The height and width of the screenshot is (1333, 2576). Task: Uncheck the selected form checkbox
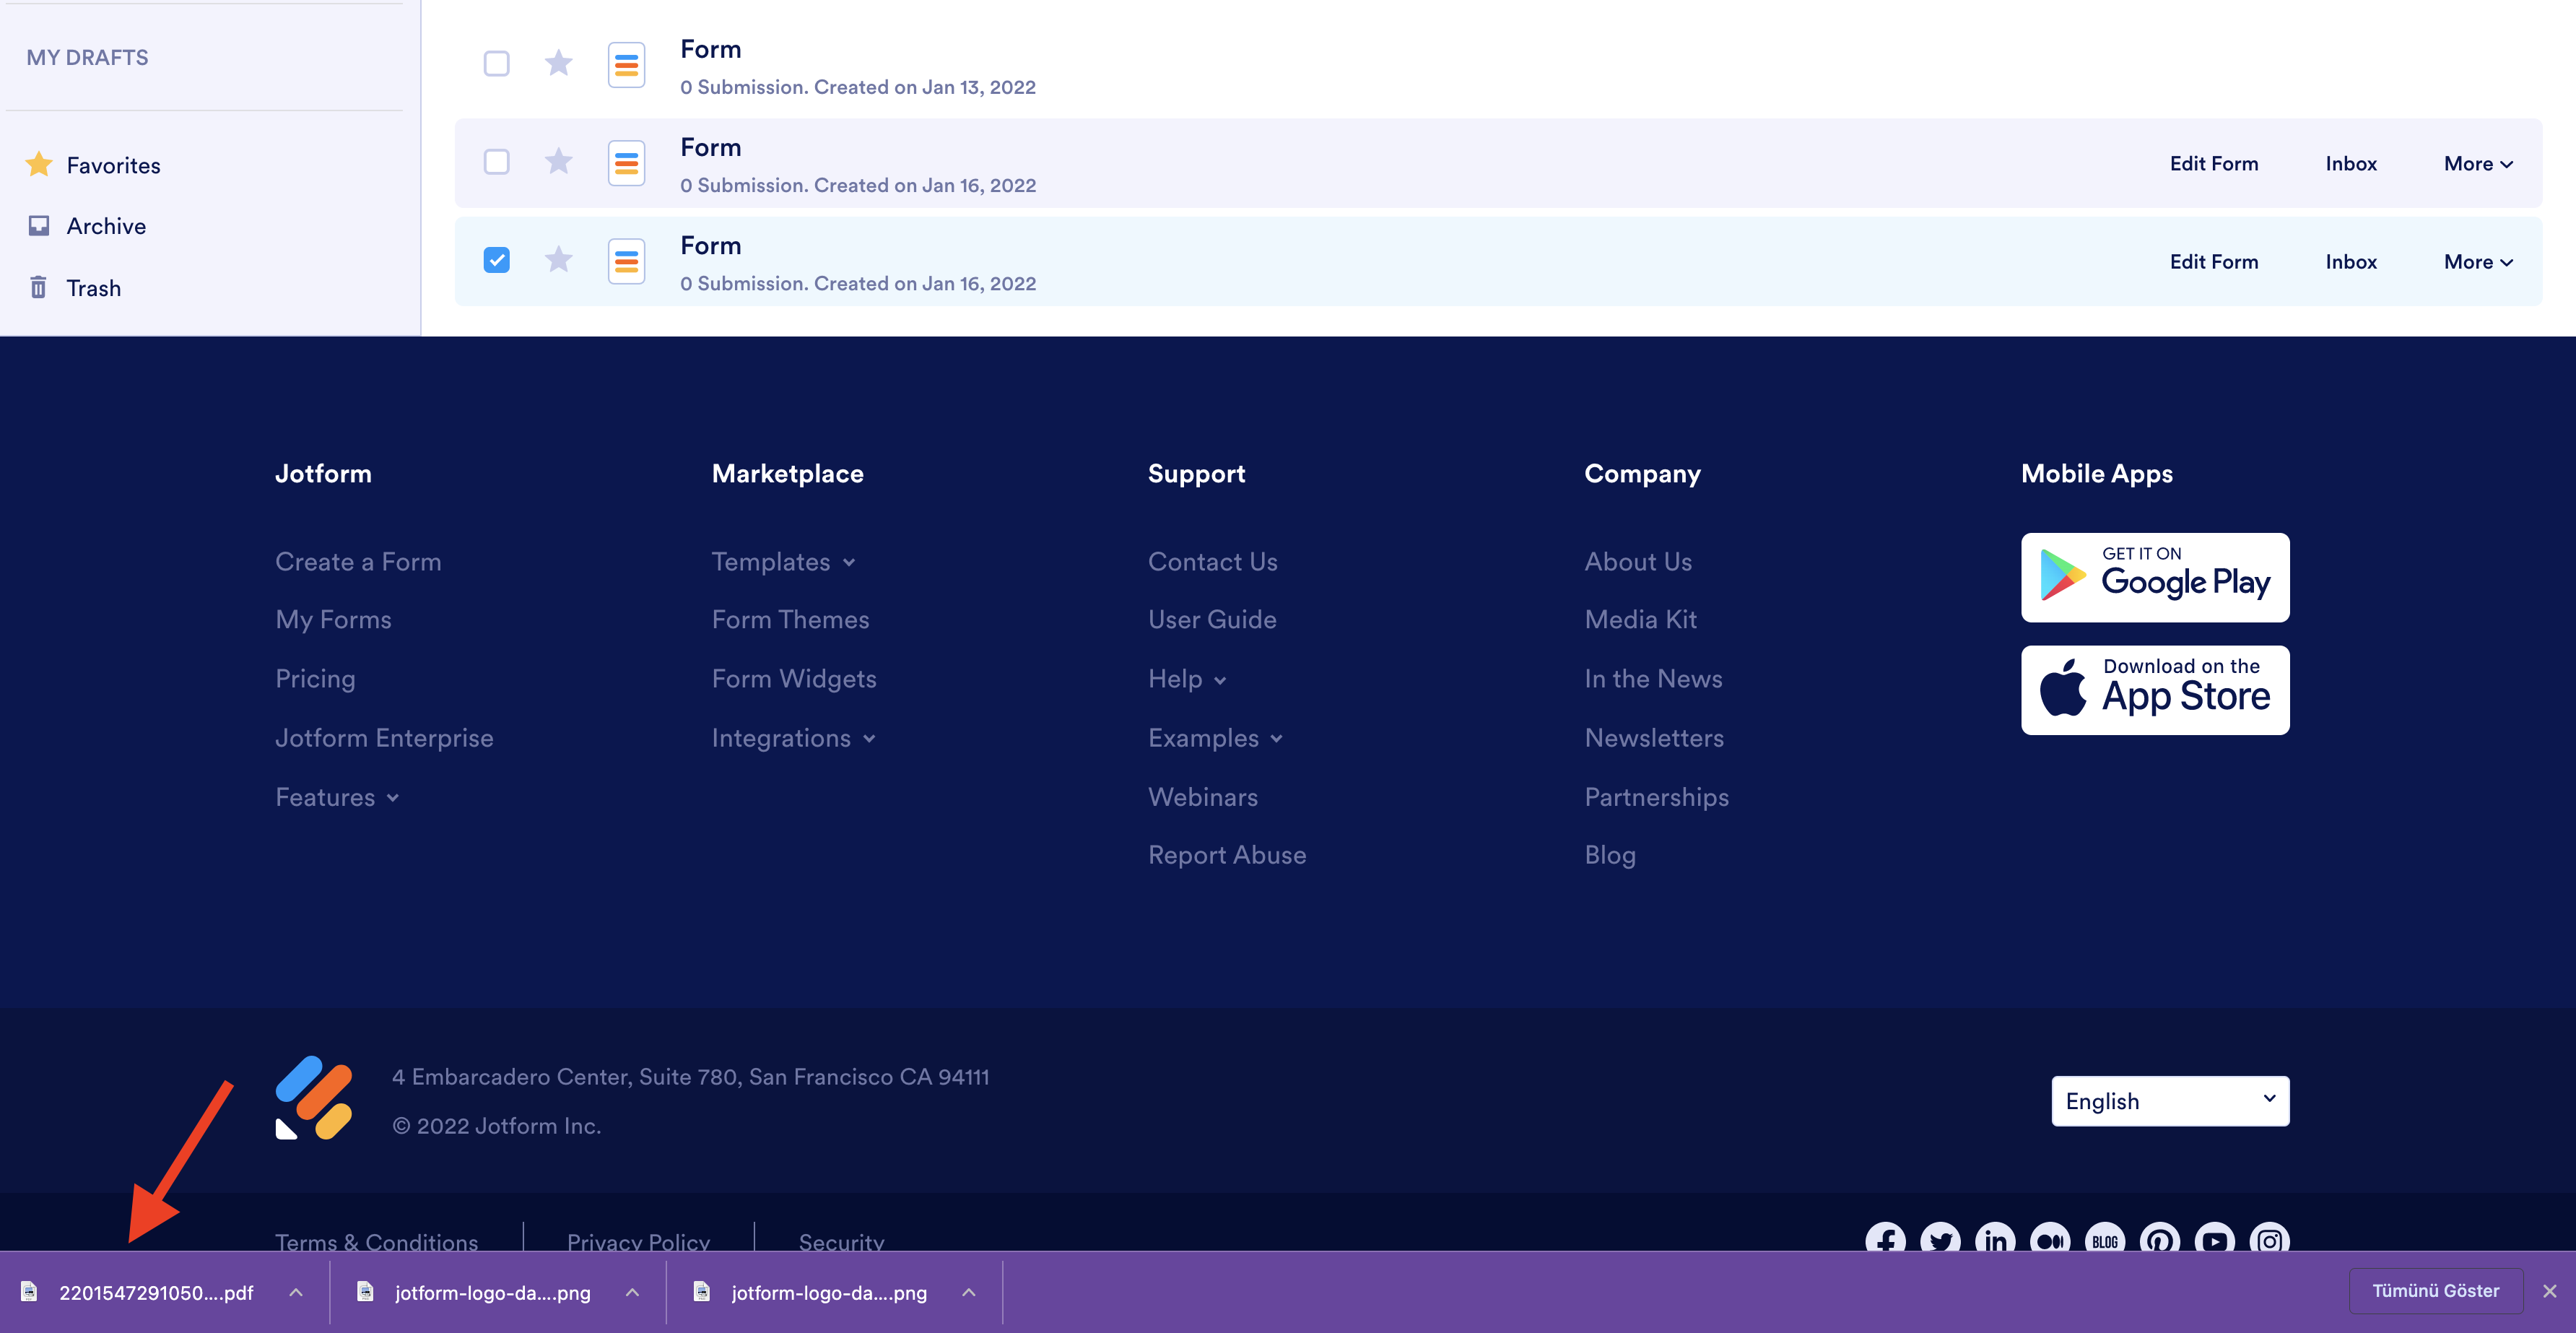(x=496, y=260)
